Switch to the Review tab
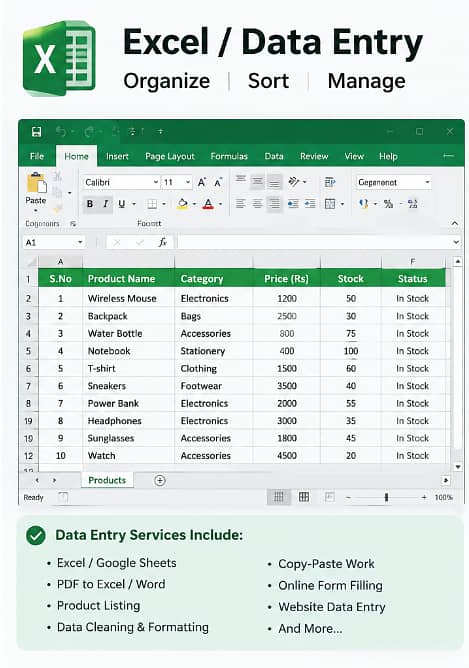 [314, 156]
